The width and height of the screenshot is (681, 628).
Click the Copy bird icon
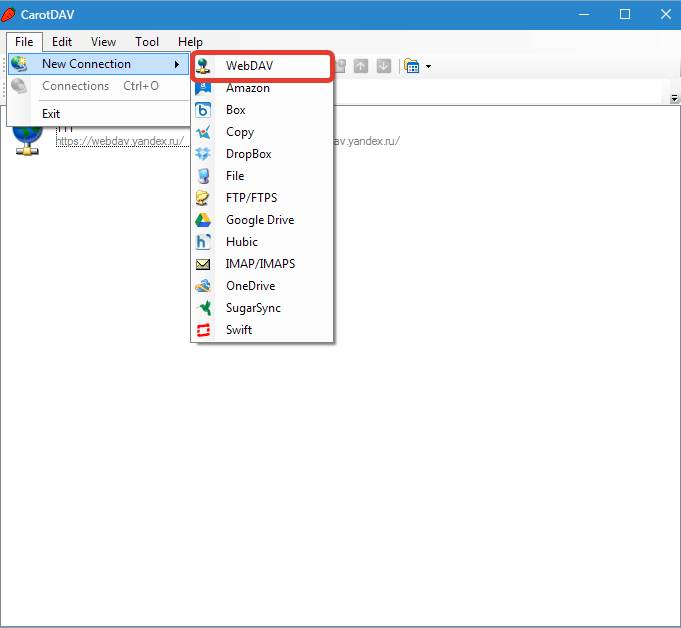tap(203, 132)
